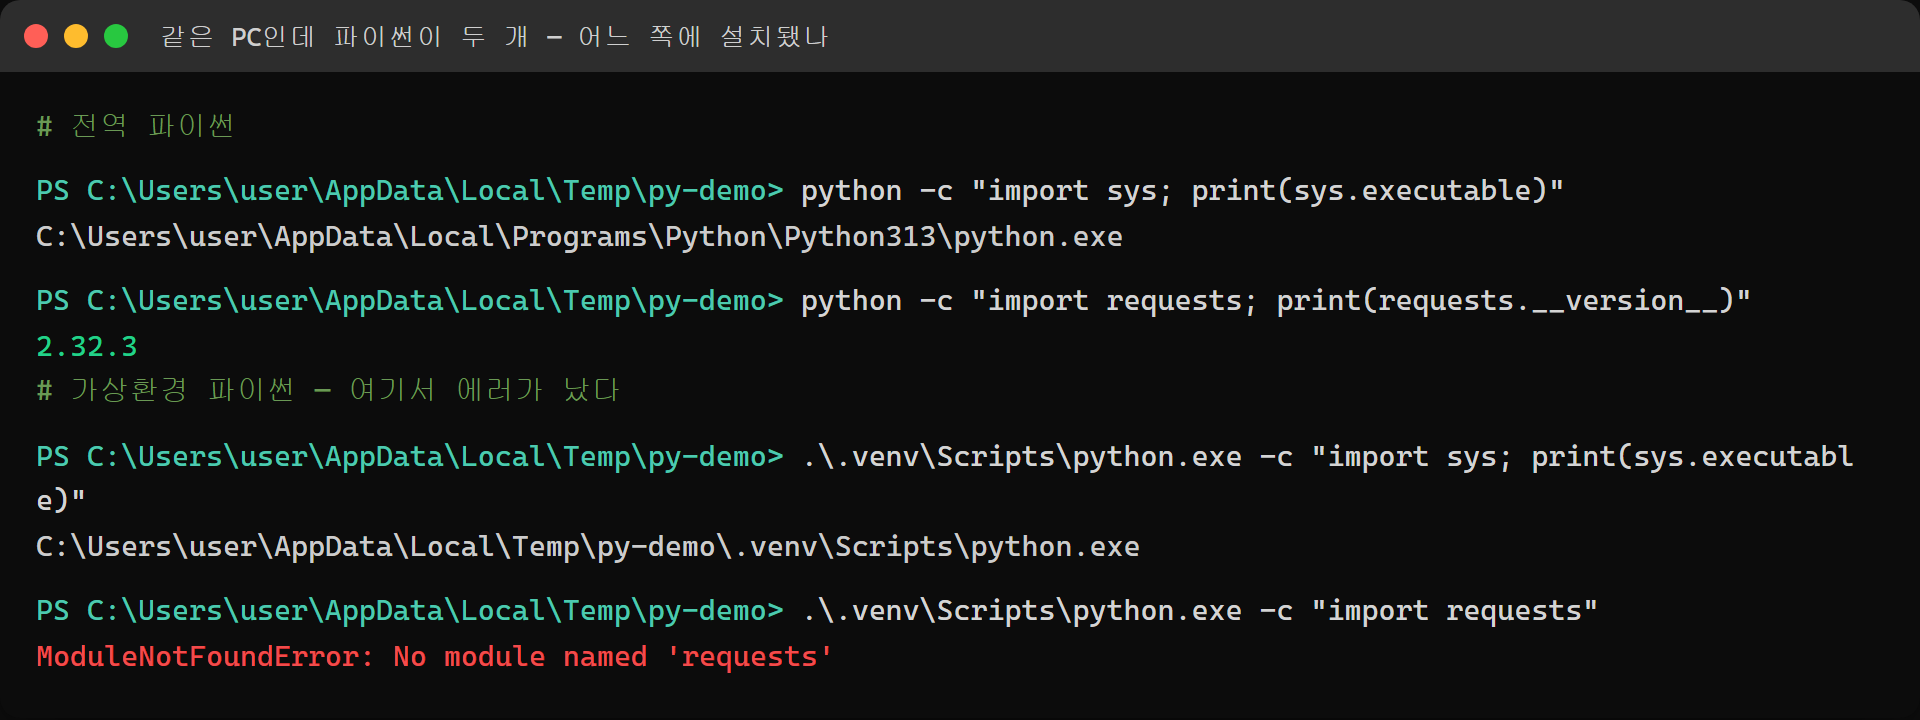This screenshot has width=1920, height=720.
Task: Click the red ModuleNotFoundError message
Action: coord(434,657)
